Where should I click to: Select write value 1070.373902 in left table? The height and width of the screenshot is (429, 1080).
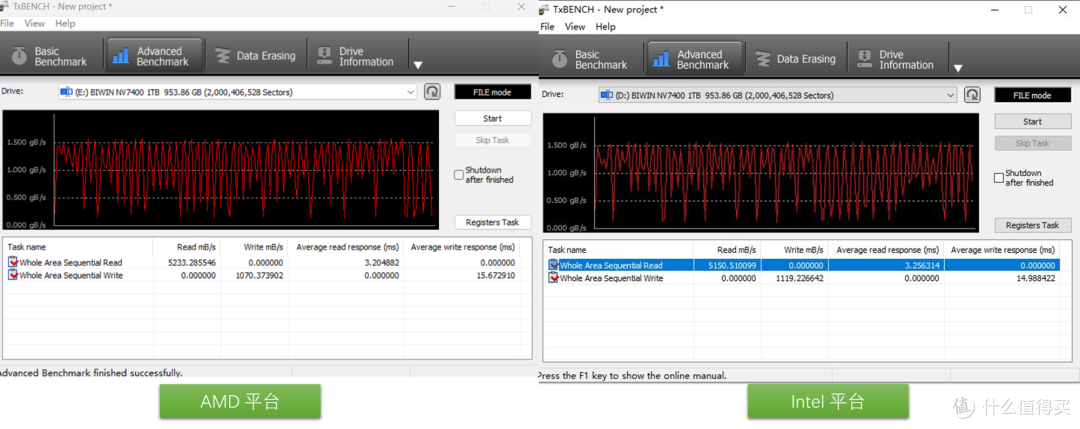pos(258,275)
